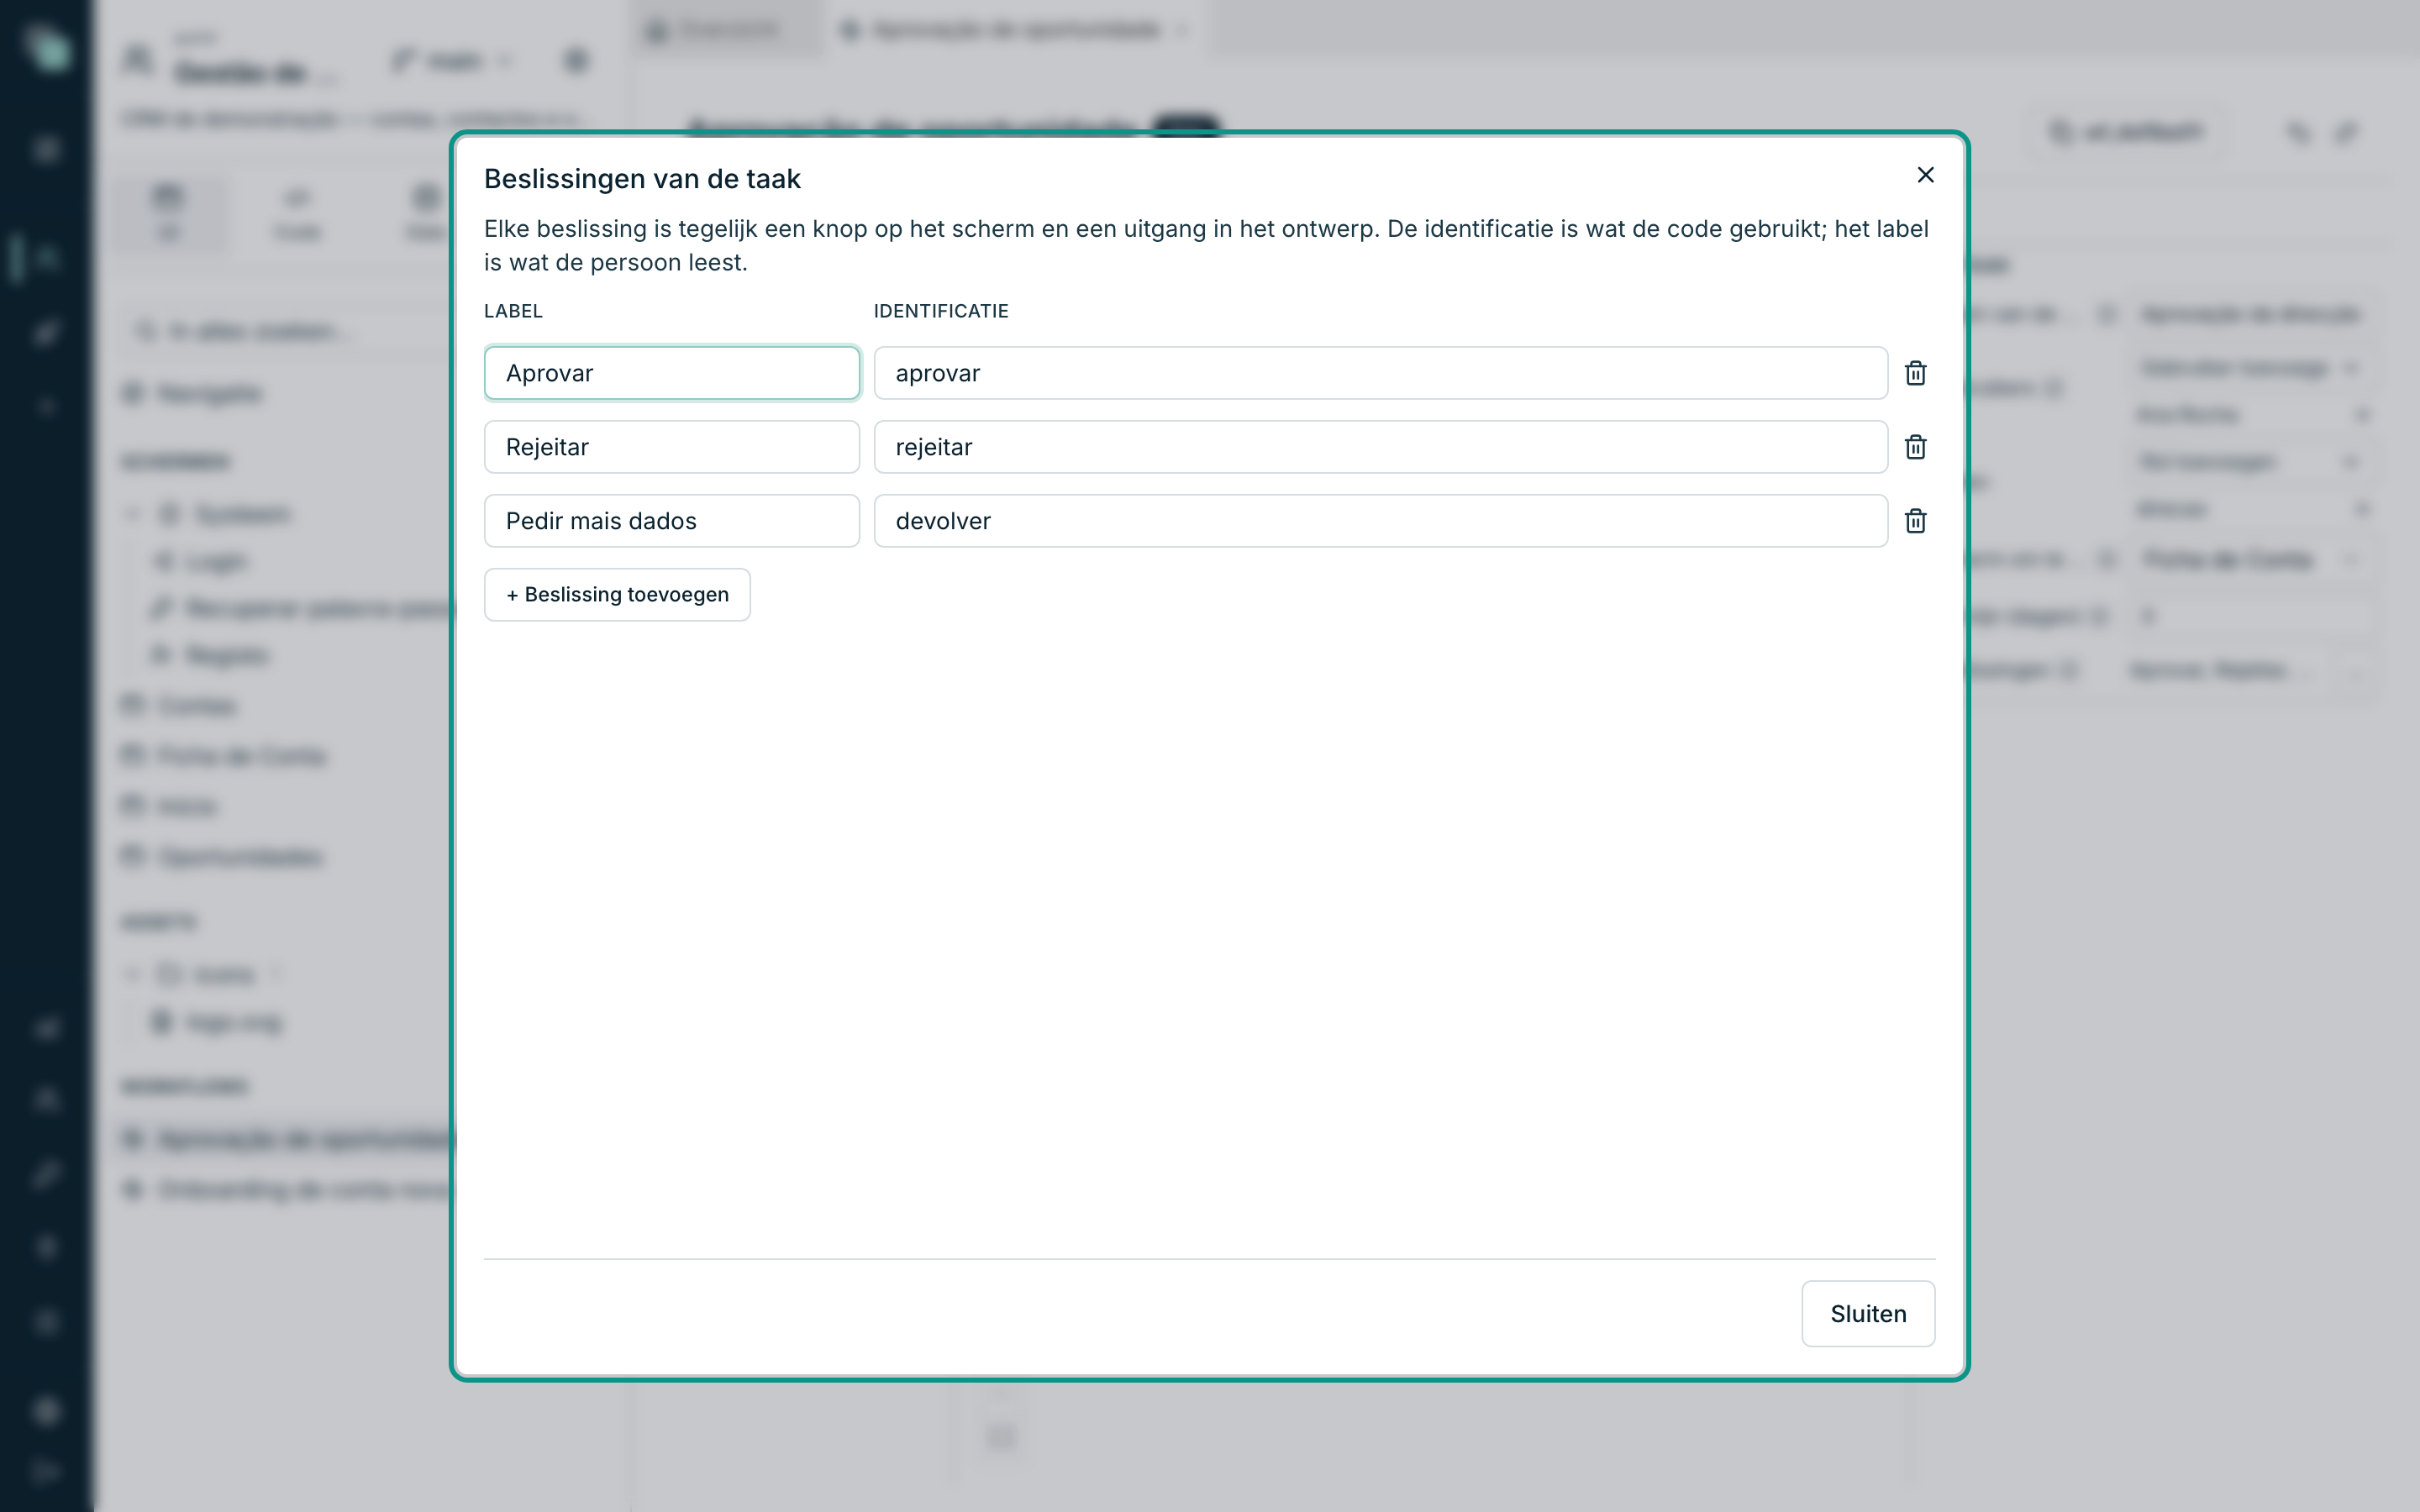Close the dialog with the X icon

(1925, 175)
